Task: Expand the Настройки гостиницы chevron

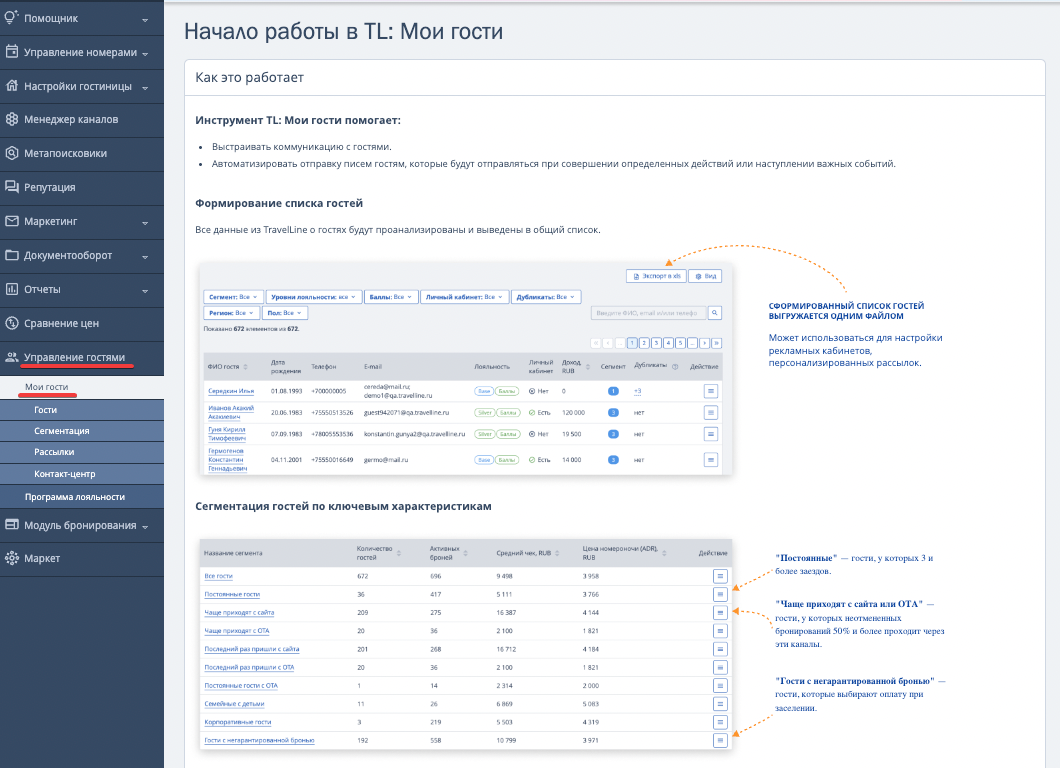Action: click(x=145, y=88)
